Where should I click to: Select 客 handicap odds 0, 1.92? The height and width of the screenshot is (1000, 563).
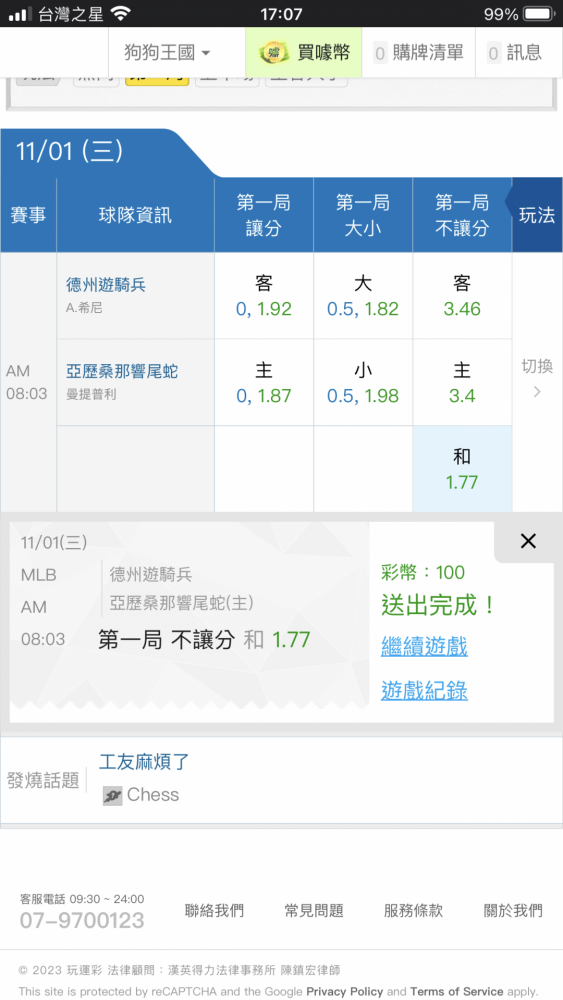tap(263, 296)
